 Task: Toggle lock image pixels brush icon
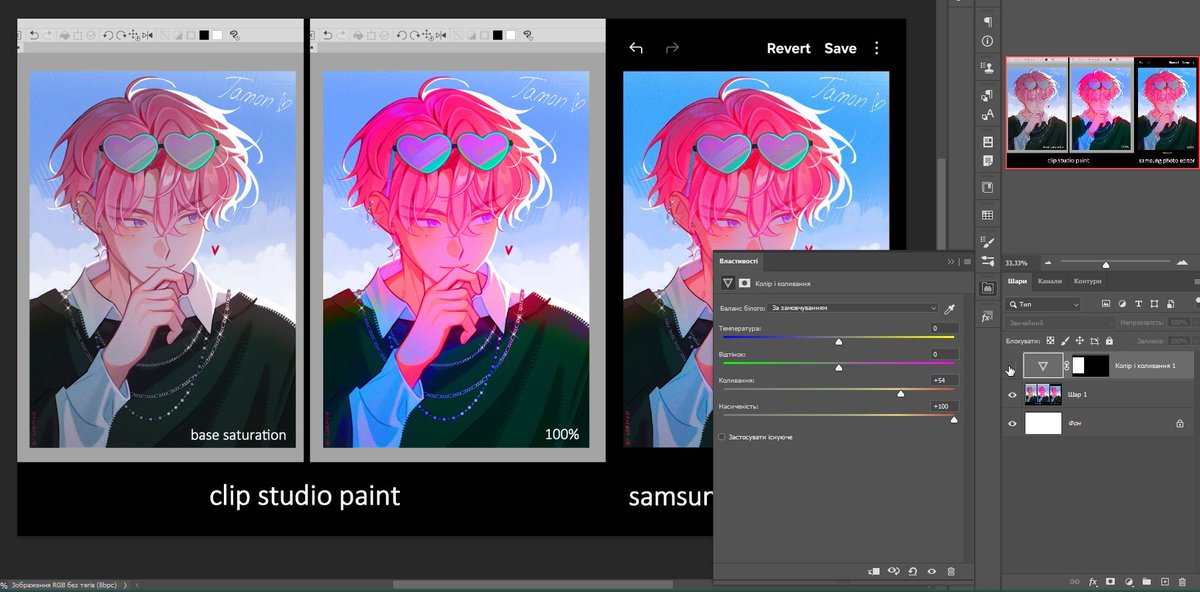coord(1065,341)
